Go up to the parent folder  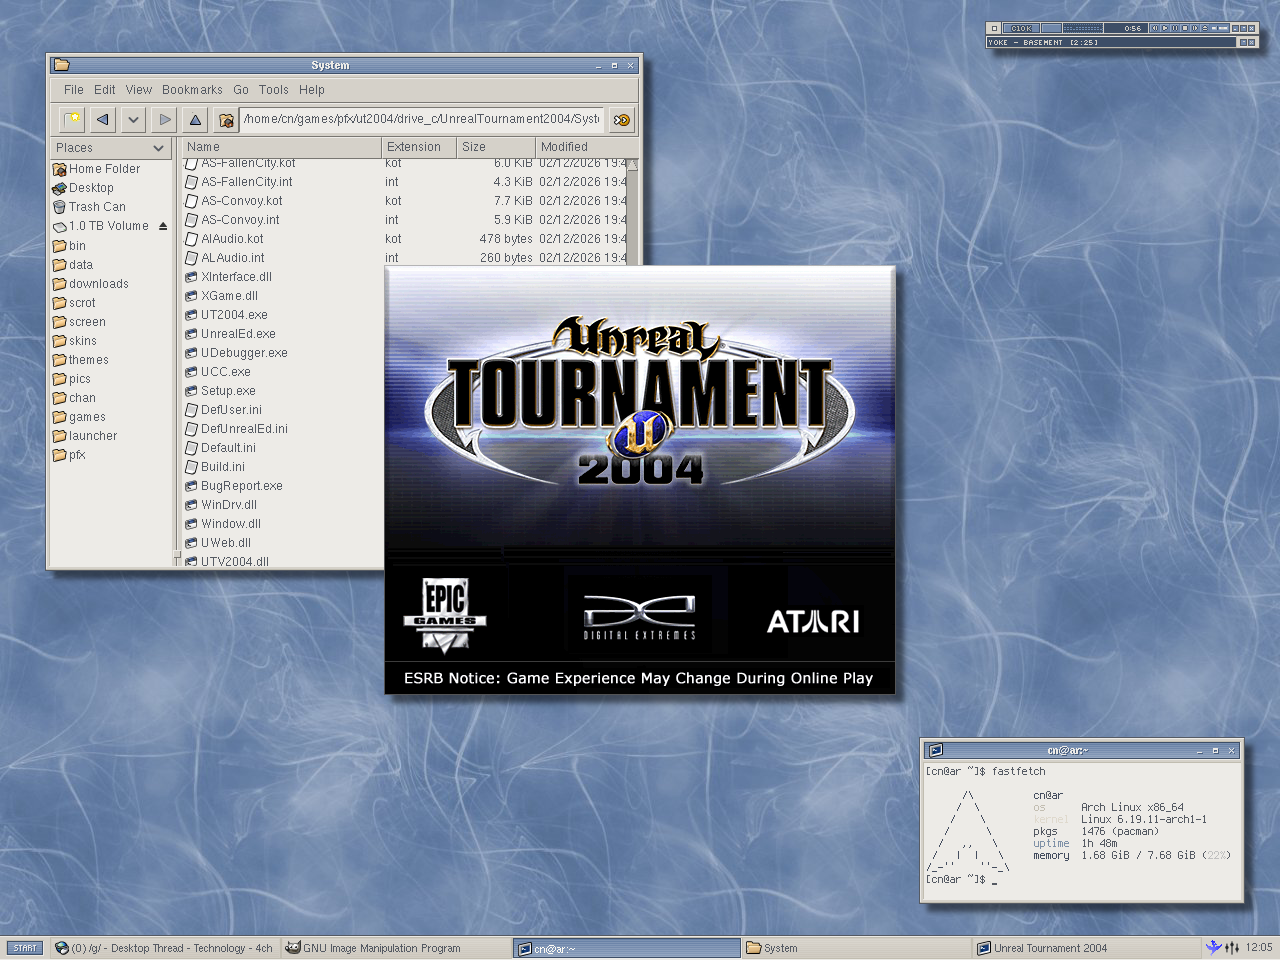click(x=195, y=120)
